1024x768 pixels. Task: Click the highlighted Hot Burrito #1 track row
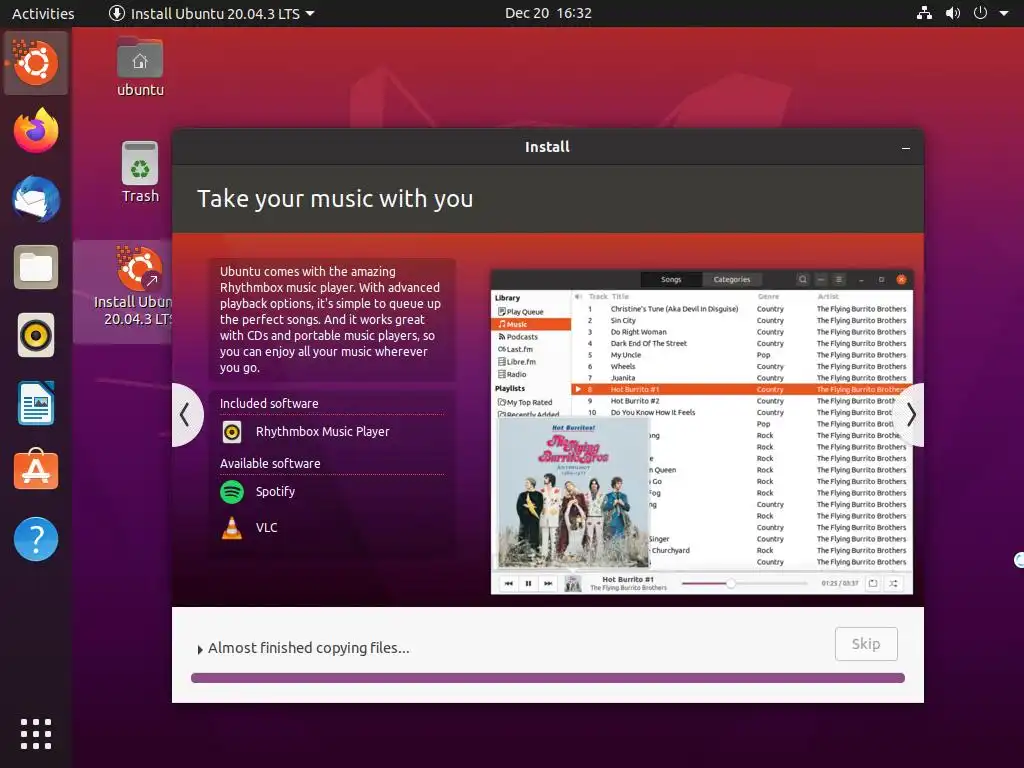741,389
